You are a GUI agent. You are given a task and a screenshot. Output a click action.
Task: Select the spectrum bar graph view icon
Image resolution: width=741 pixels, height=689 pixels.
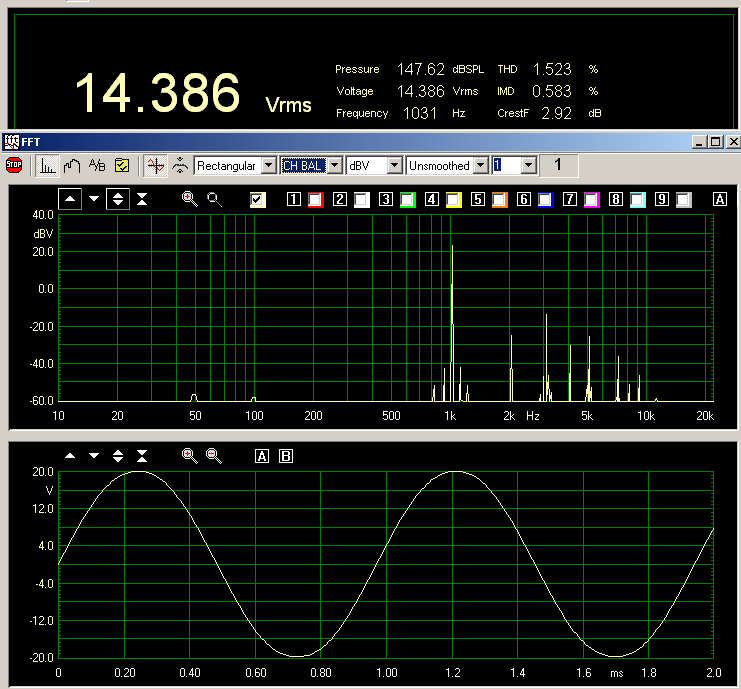point(47,165)
